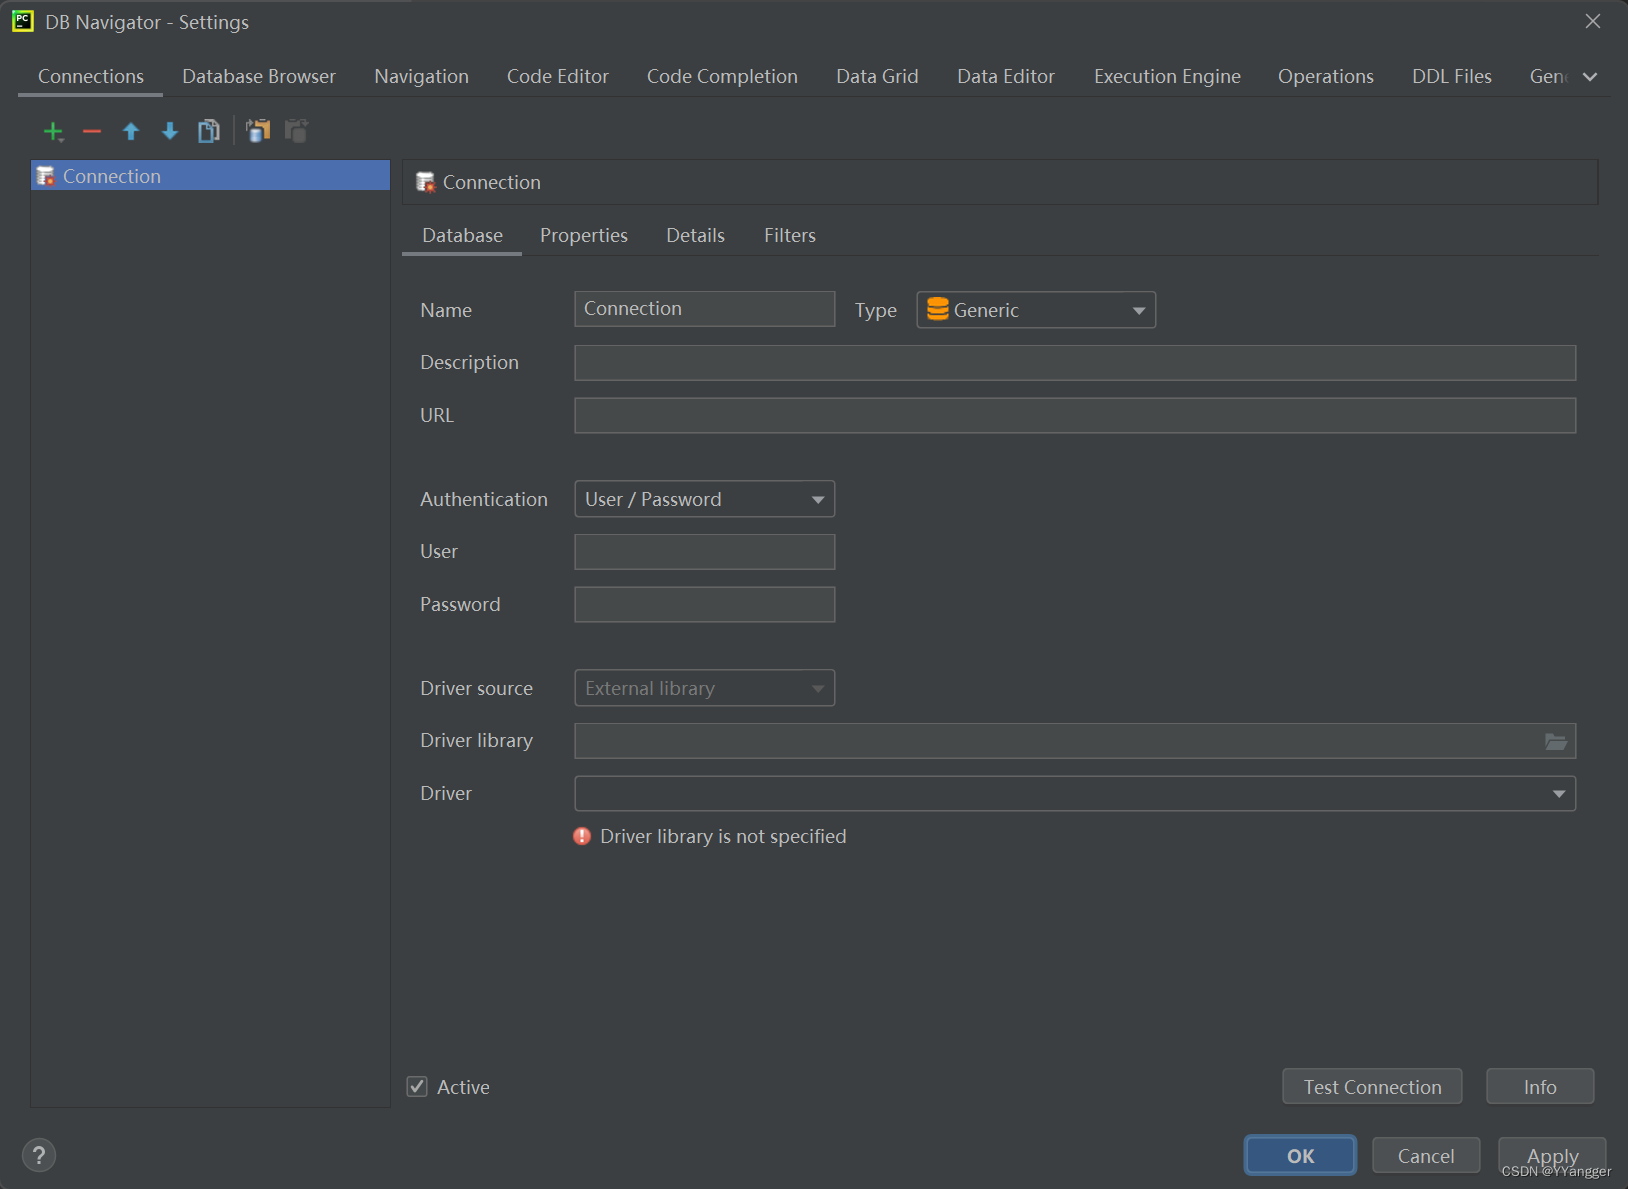Screen dimensions: 1628x1189
Task: Open the Data Editor tab
Action: (x=1006, y=77)
